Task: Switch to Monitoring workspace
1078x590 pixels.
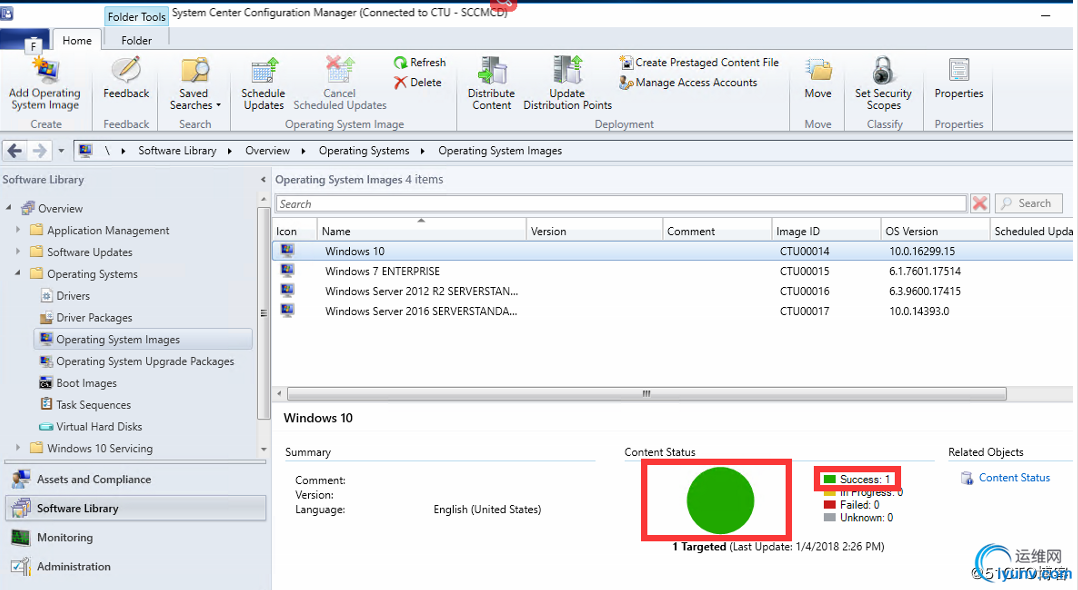Action: [135, 537]
